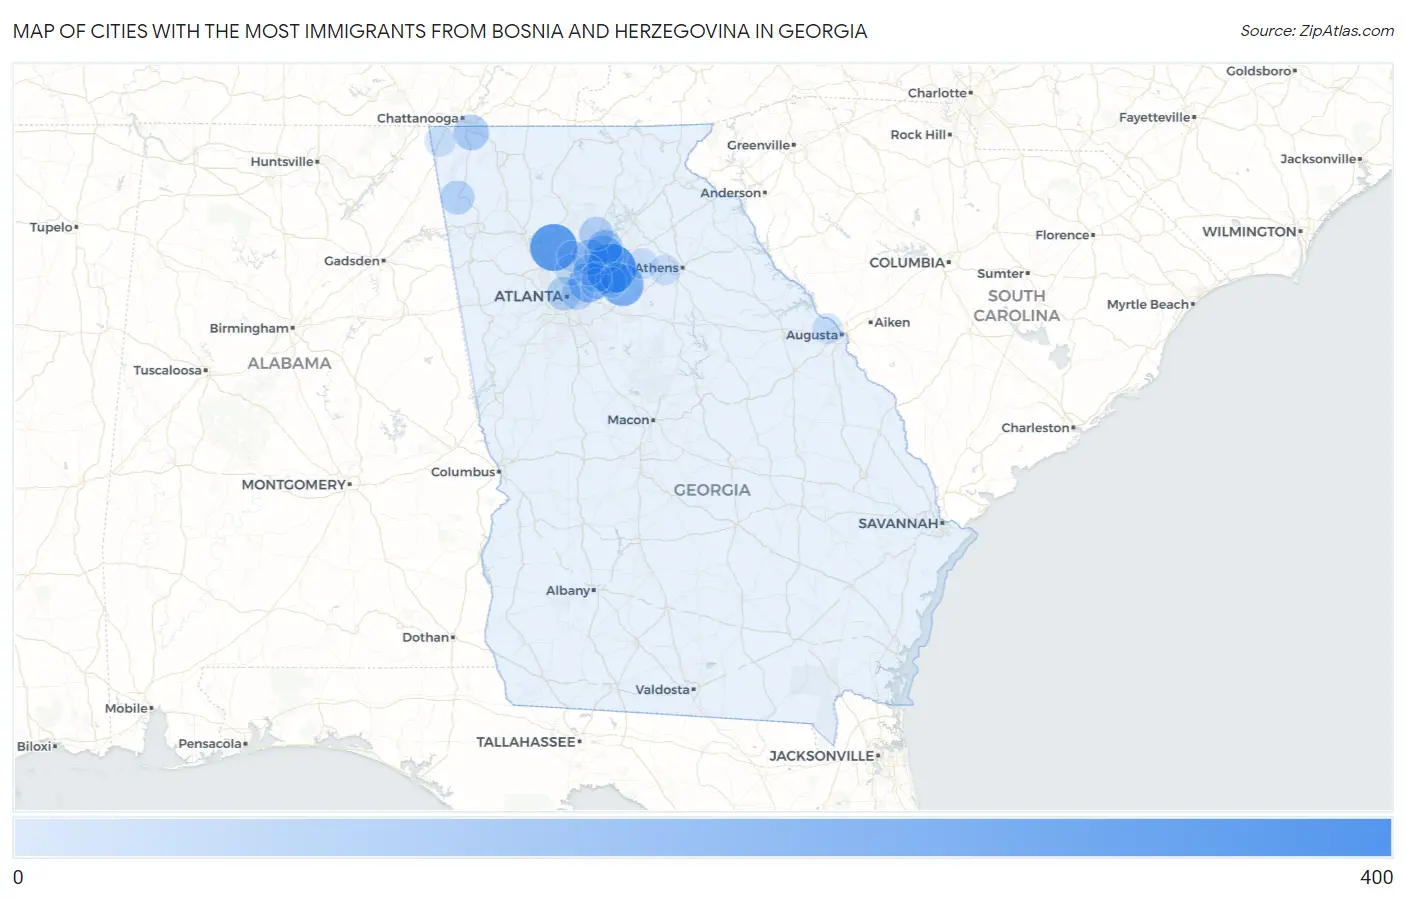Click the Tuscaloosa city label
The height and width of the screenshot is (899, 1406).
[168, 371]
